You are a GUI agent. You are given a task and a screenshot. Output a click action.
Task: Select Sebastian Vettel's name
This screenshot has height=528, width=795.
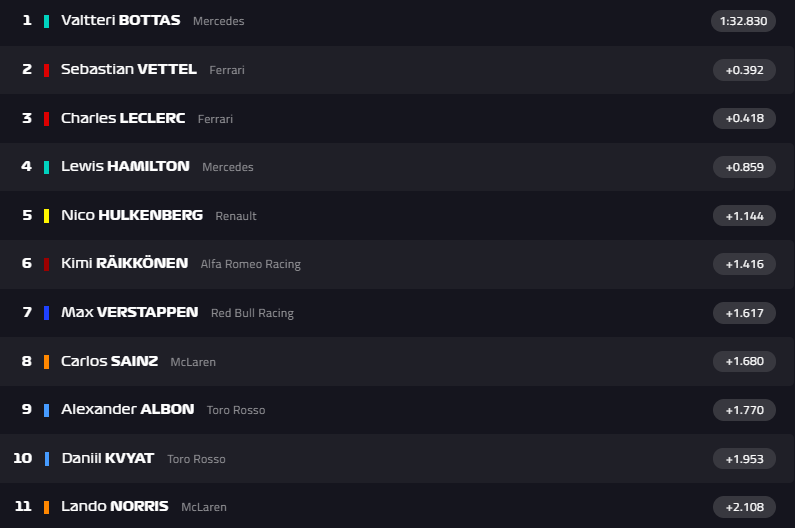click(x=128, y=69)
